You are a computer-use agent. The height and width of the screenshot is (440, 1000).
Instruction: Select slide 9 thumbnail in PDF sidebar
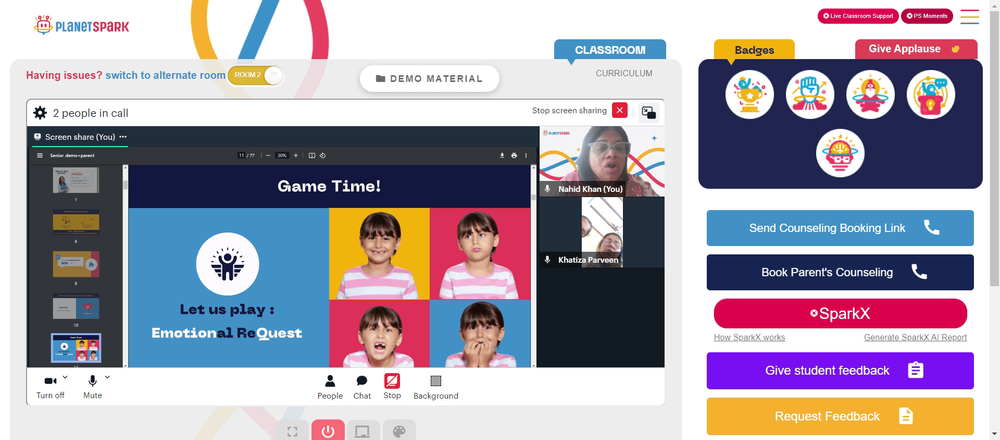[x=76, y=264]
